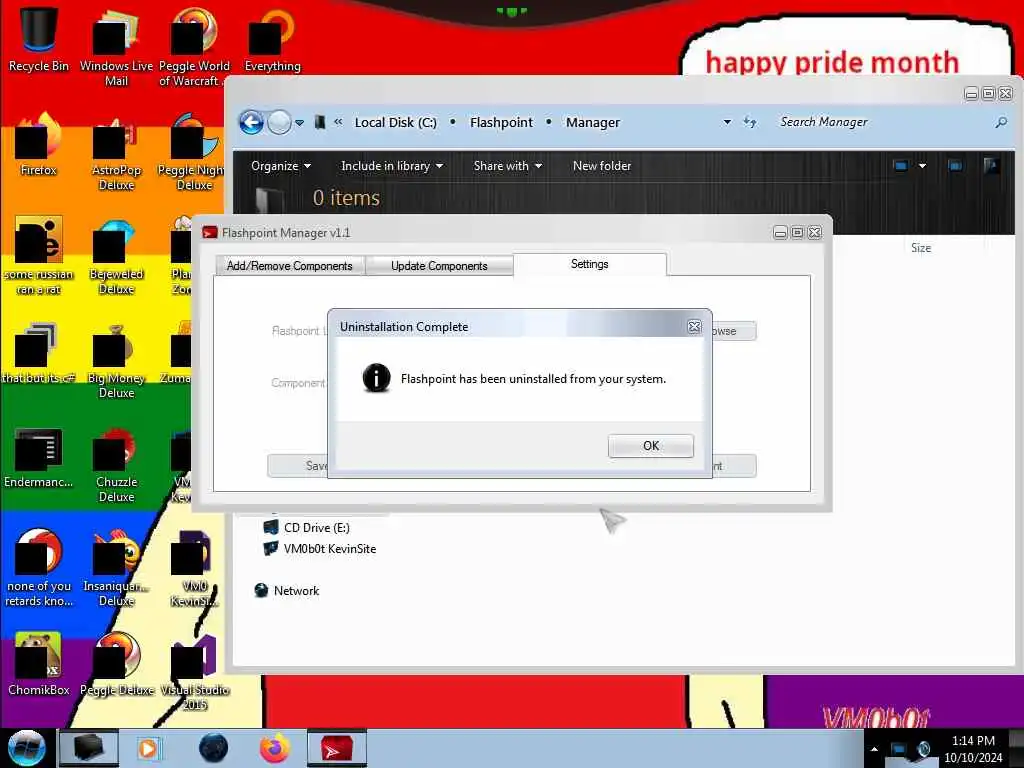Open Share with menu
1024x768 pixels.
coord(507,166)
